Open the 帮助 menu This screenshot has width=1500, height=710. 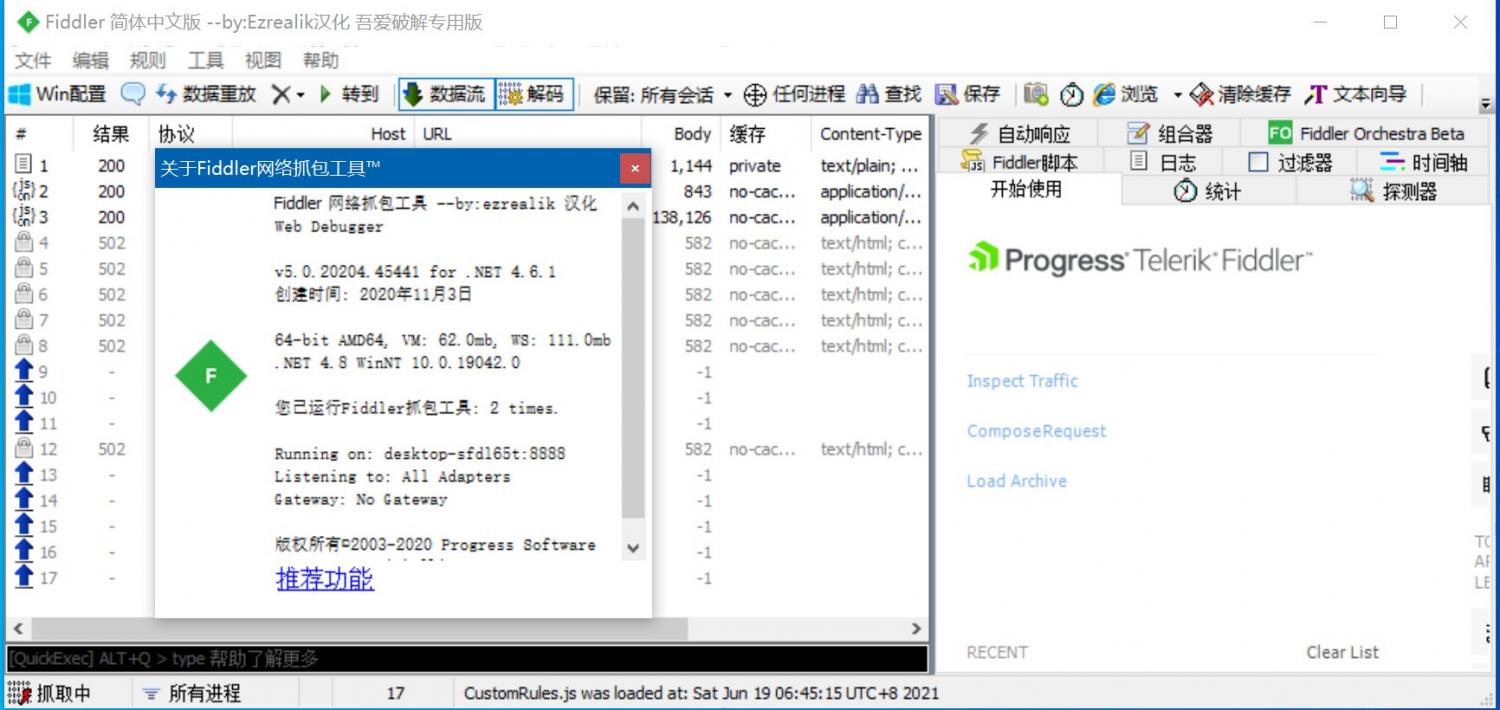pyautogui.click(x=321, y=60)
